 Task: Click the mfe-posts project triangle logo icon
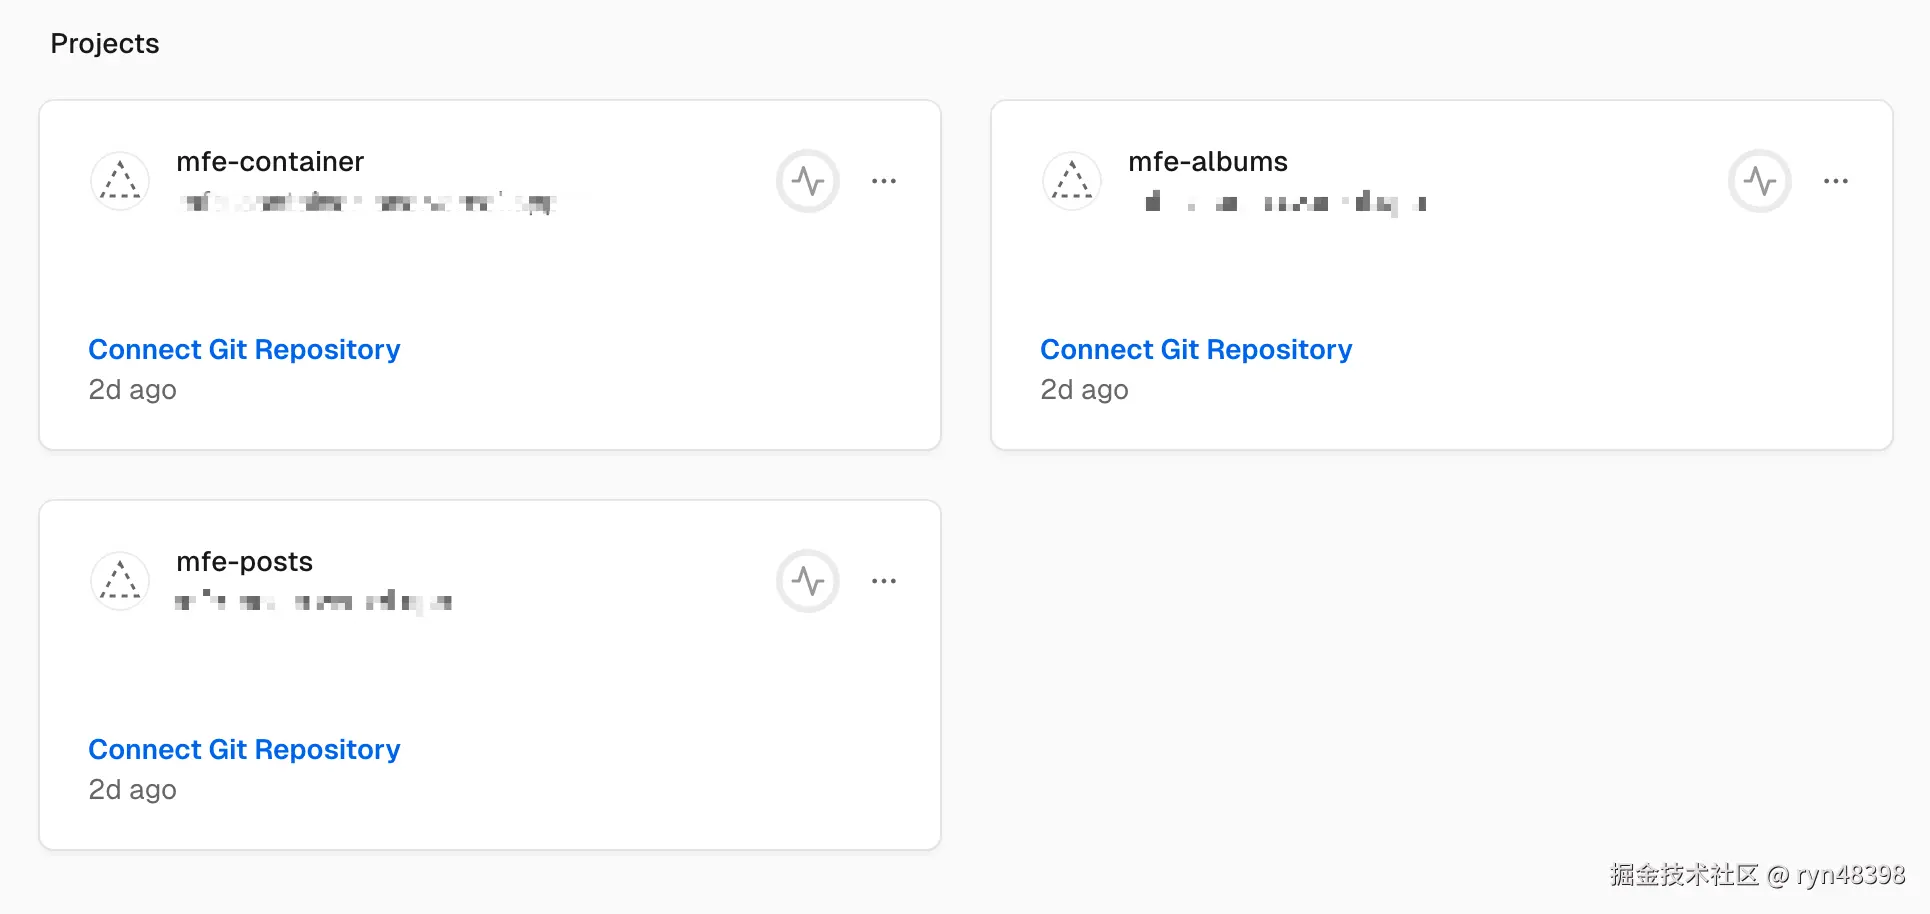point(119,581)
